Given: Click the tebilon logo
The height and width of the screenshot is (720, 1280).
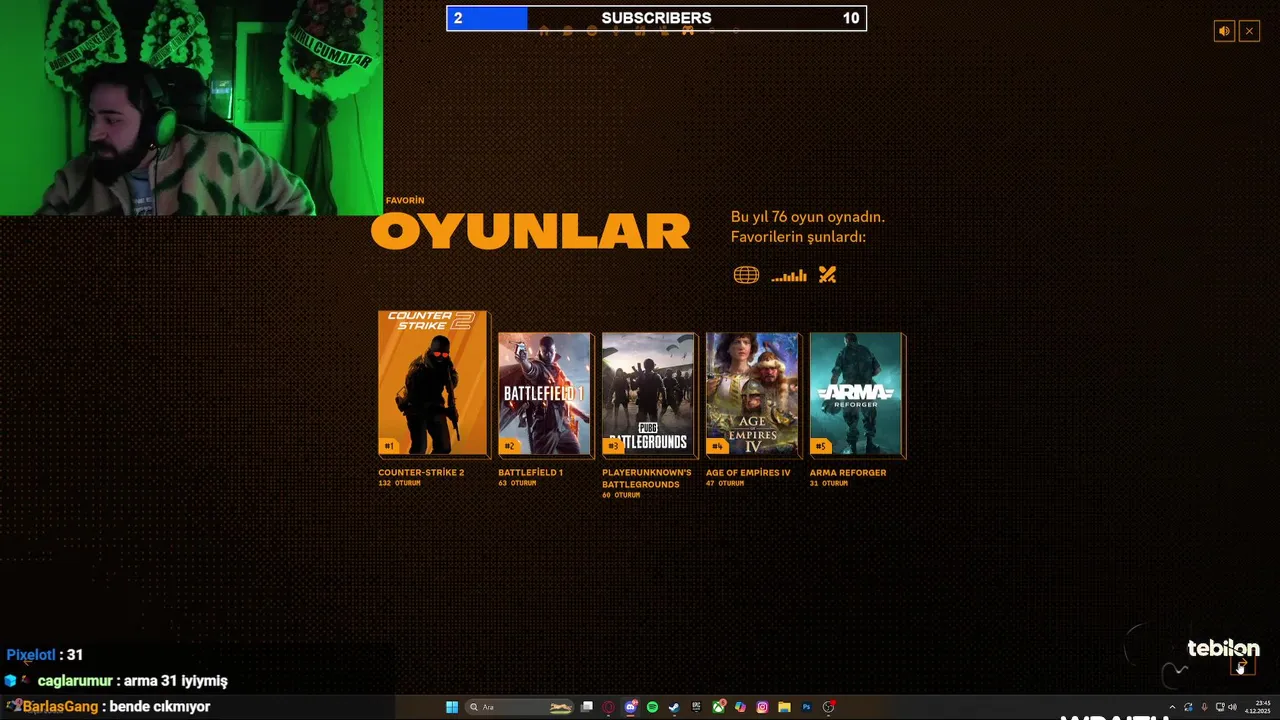Looking at the screenshot, I should coord(1223,649).
